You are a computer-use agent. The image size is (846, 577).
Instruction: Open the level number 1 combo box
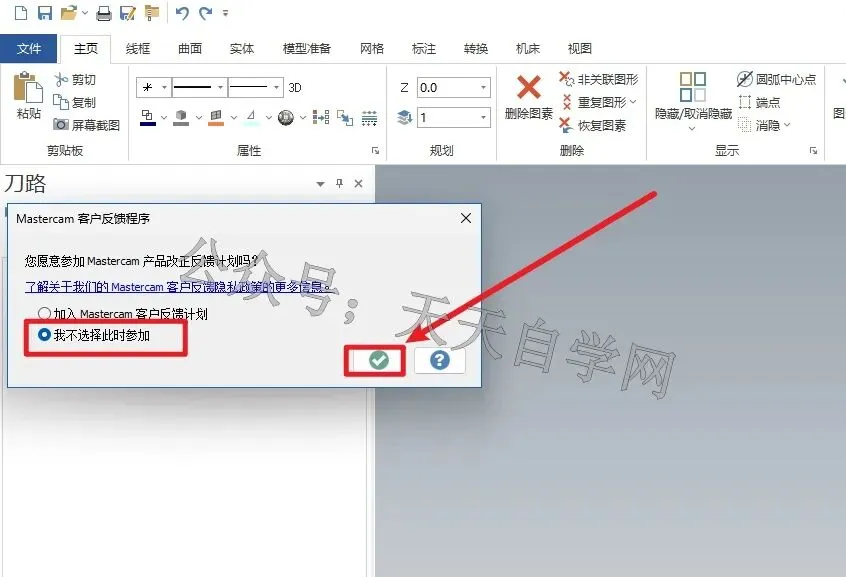pos(453,117)
